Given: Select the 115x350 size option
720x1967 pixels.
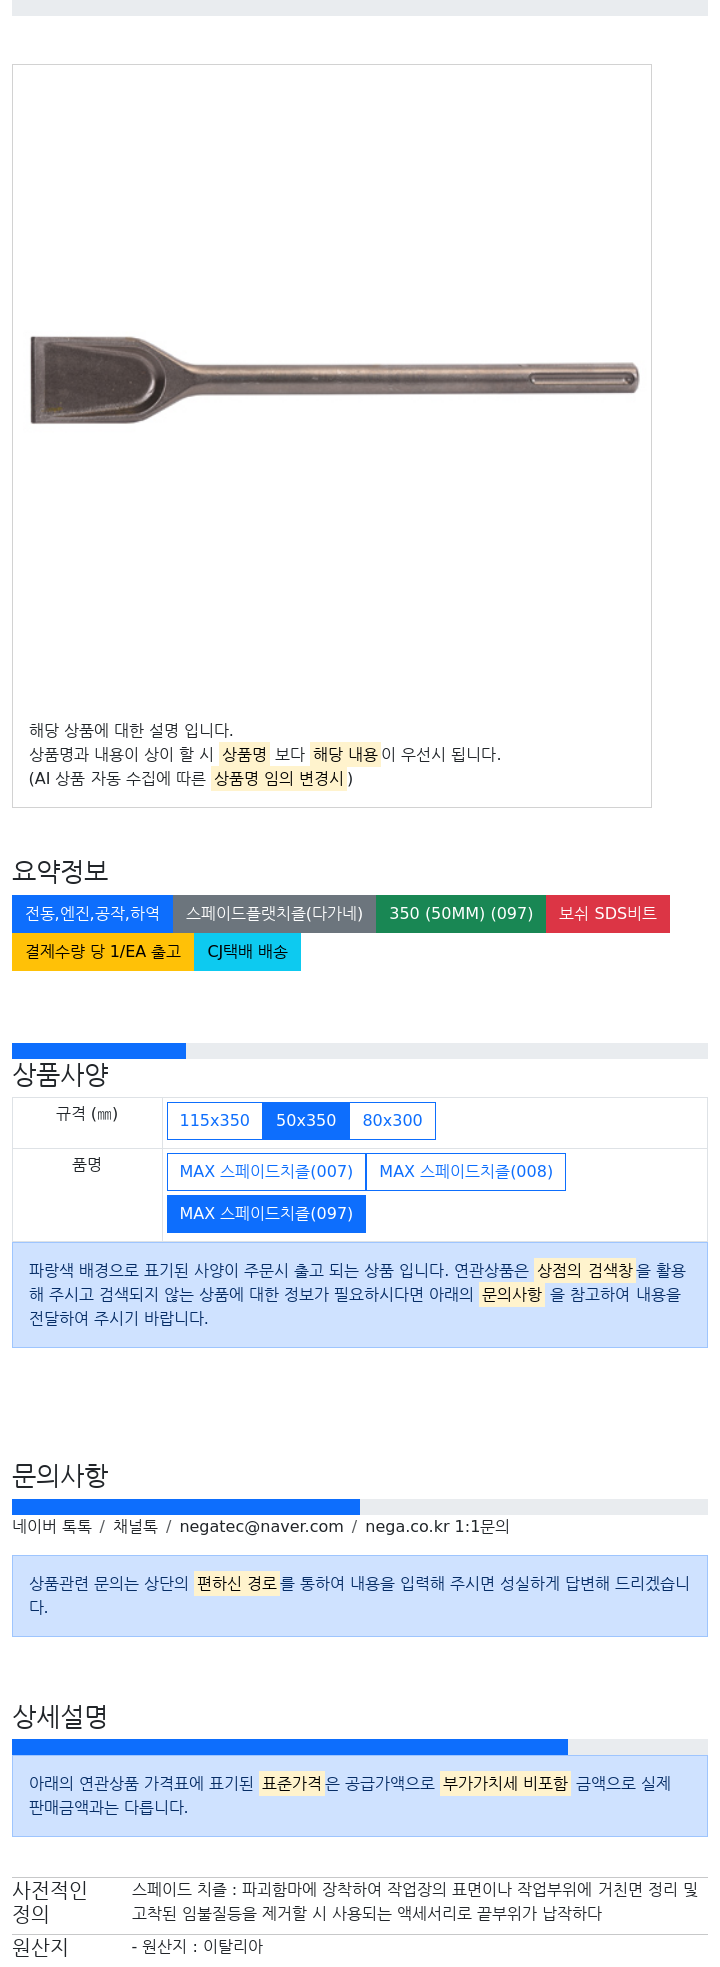Looking at the screenshot, I should click(215, 1120).
